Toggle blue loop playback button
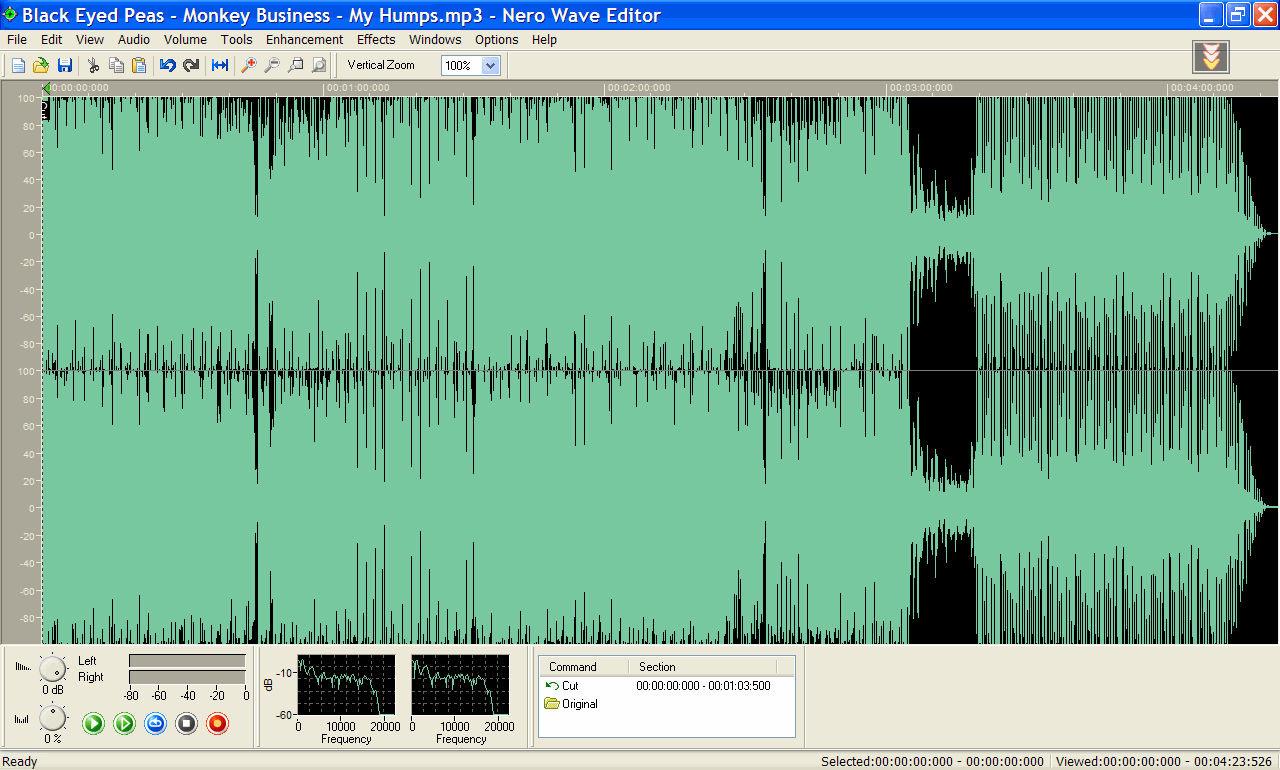This screenshot has width=1280, height=770. (155, 723)
